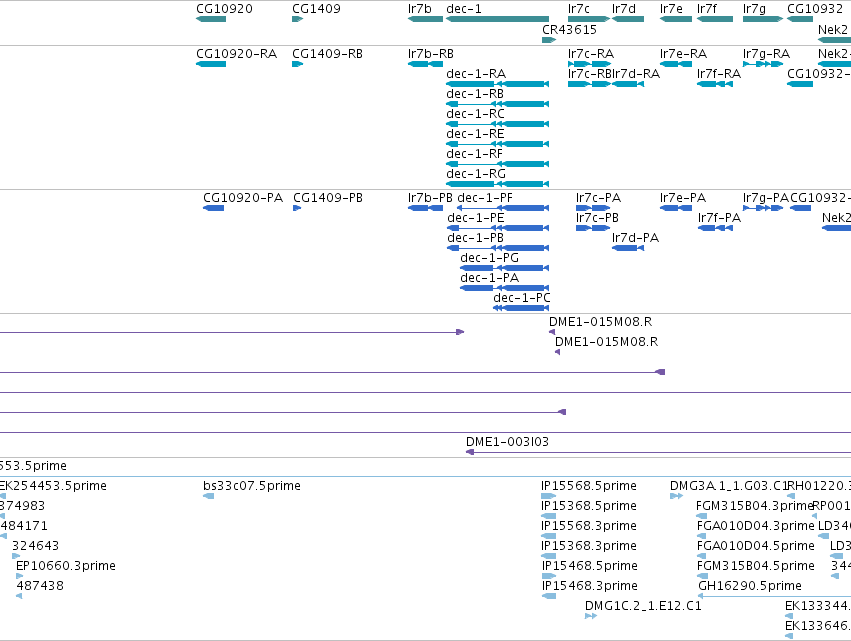Select the dec-1-PF protein label

[x=485, y=198]
